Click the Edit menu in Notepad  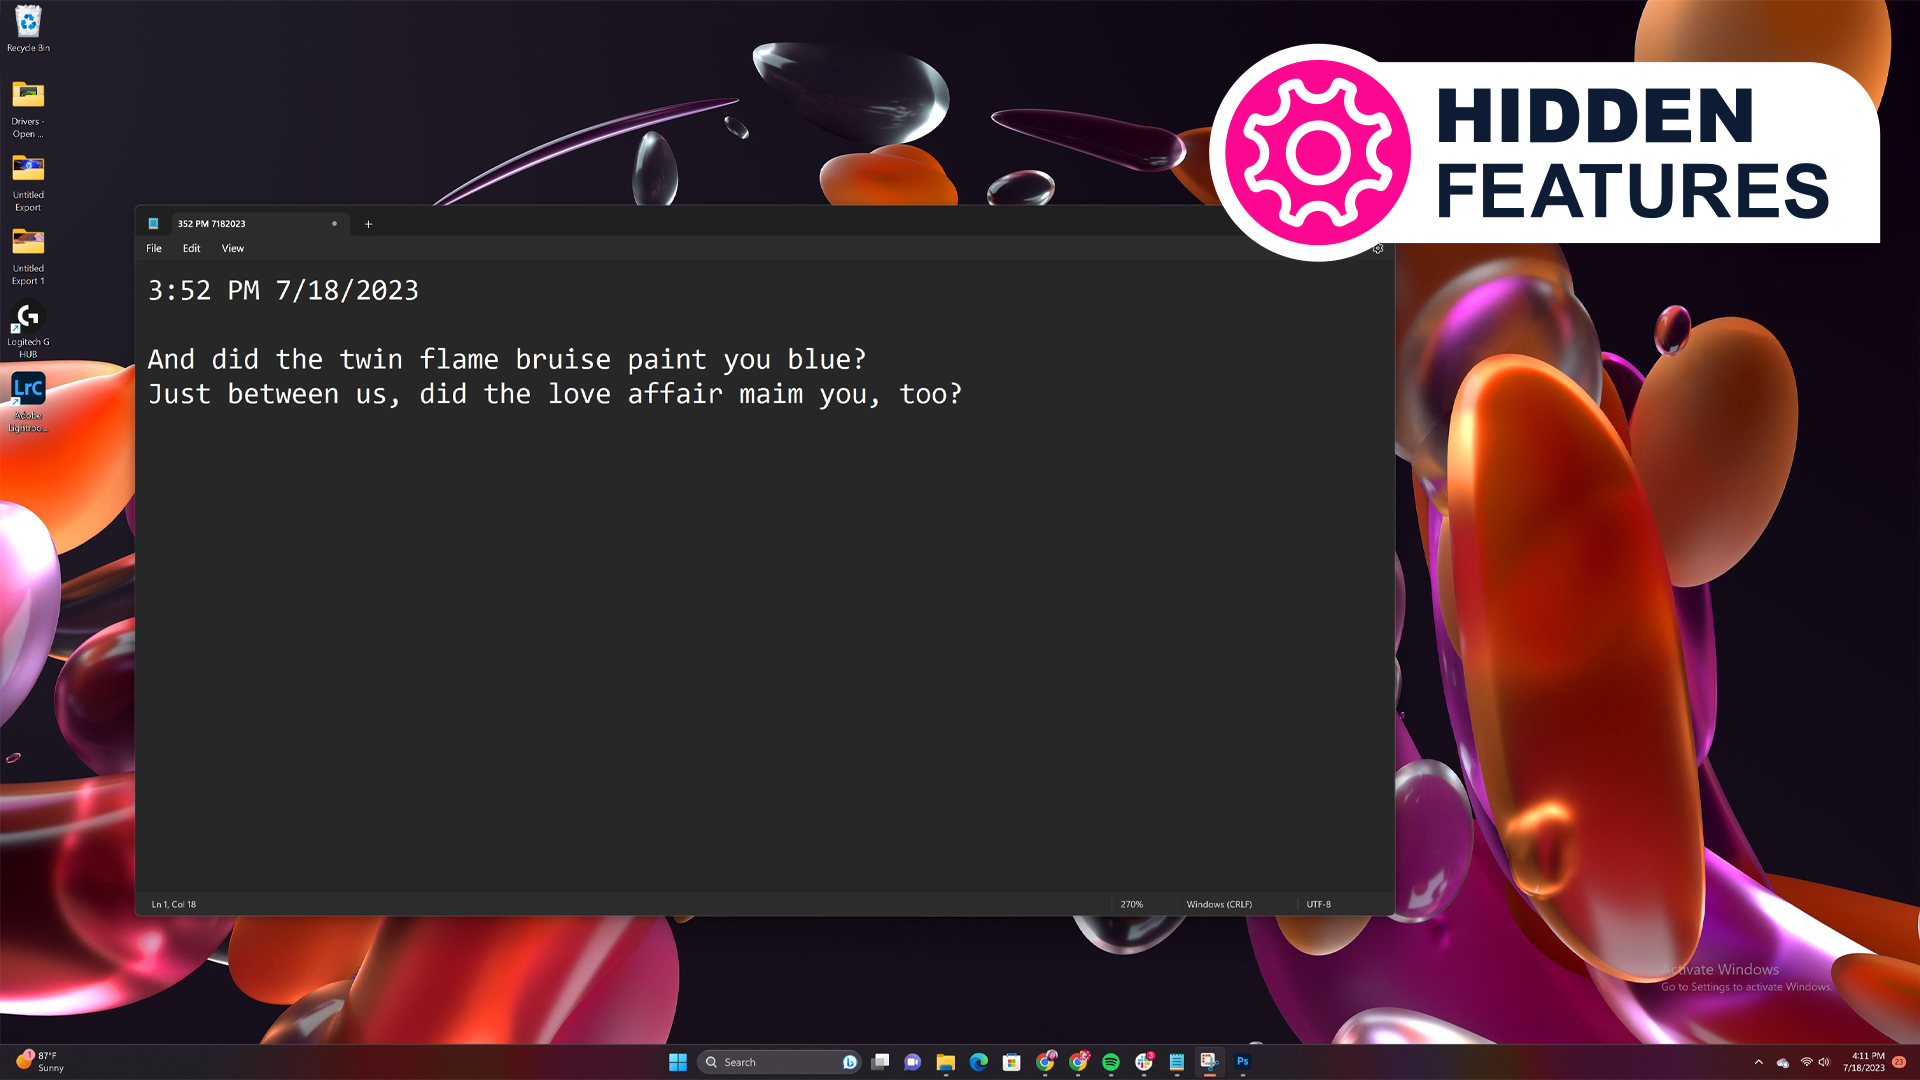coord(191,248)
